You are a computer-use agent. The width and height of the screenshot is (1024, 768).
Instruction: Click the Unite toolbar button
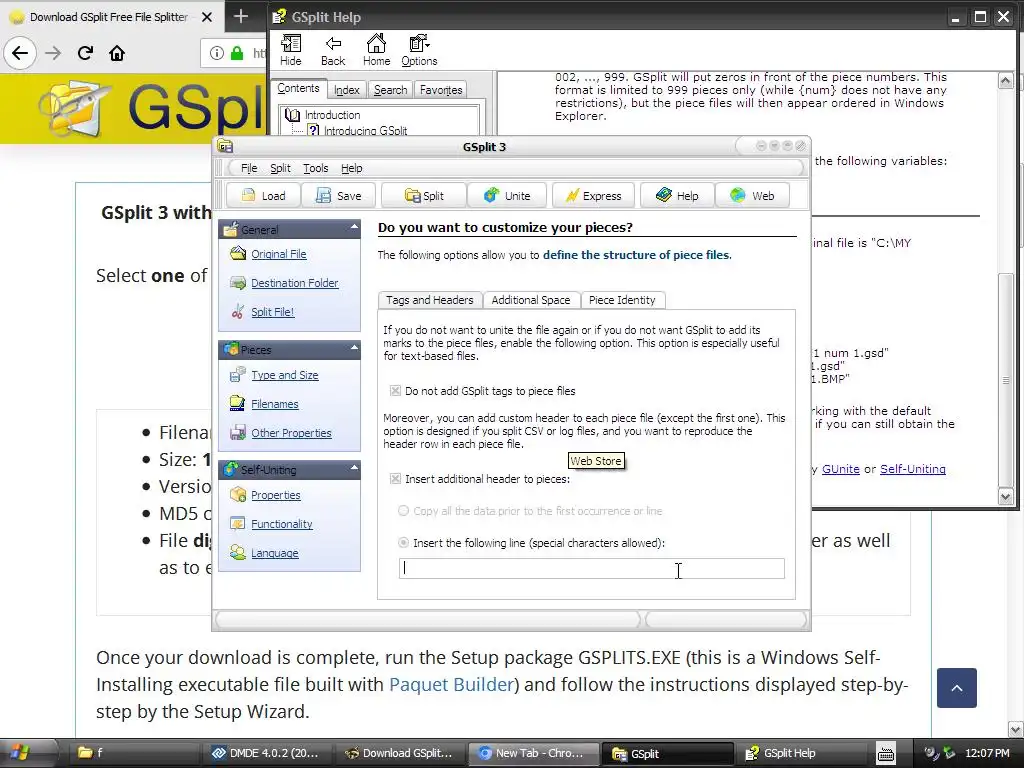coord(507,195)
